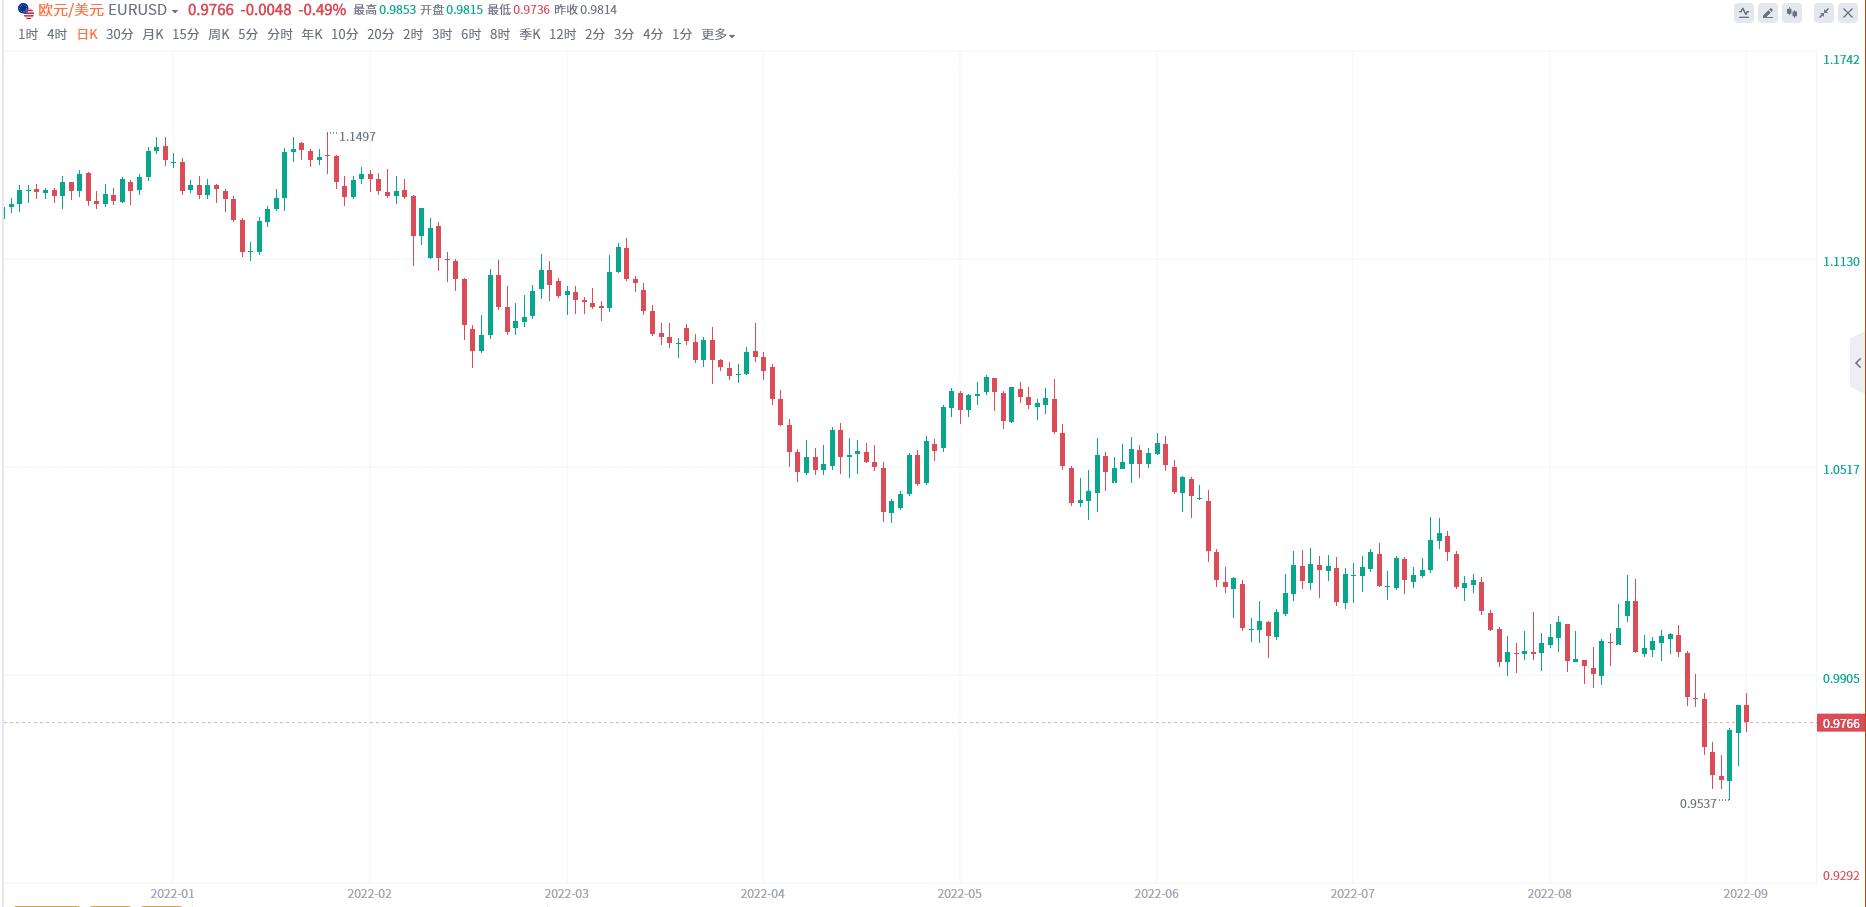Switch to the 月K monthly interval
Viewport: 1866px width, 907px height.
[x=152, y=35]
